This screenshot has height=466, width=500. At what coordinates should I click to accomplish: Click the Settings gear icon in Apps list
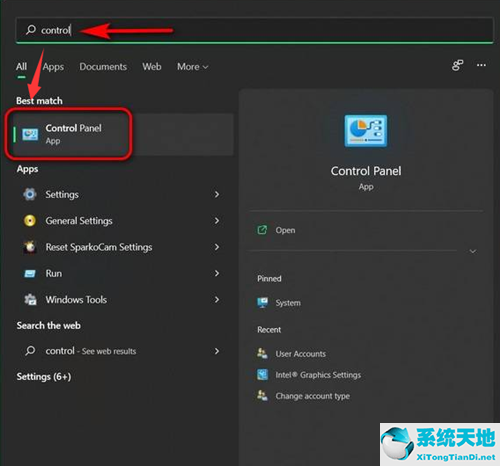30,194
